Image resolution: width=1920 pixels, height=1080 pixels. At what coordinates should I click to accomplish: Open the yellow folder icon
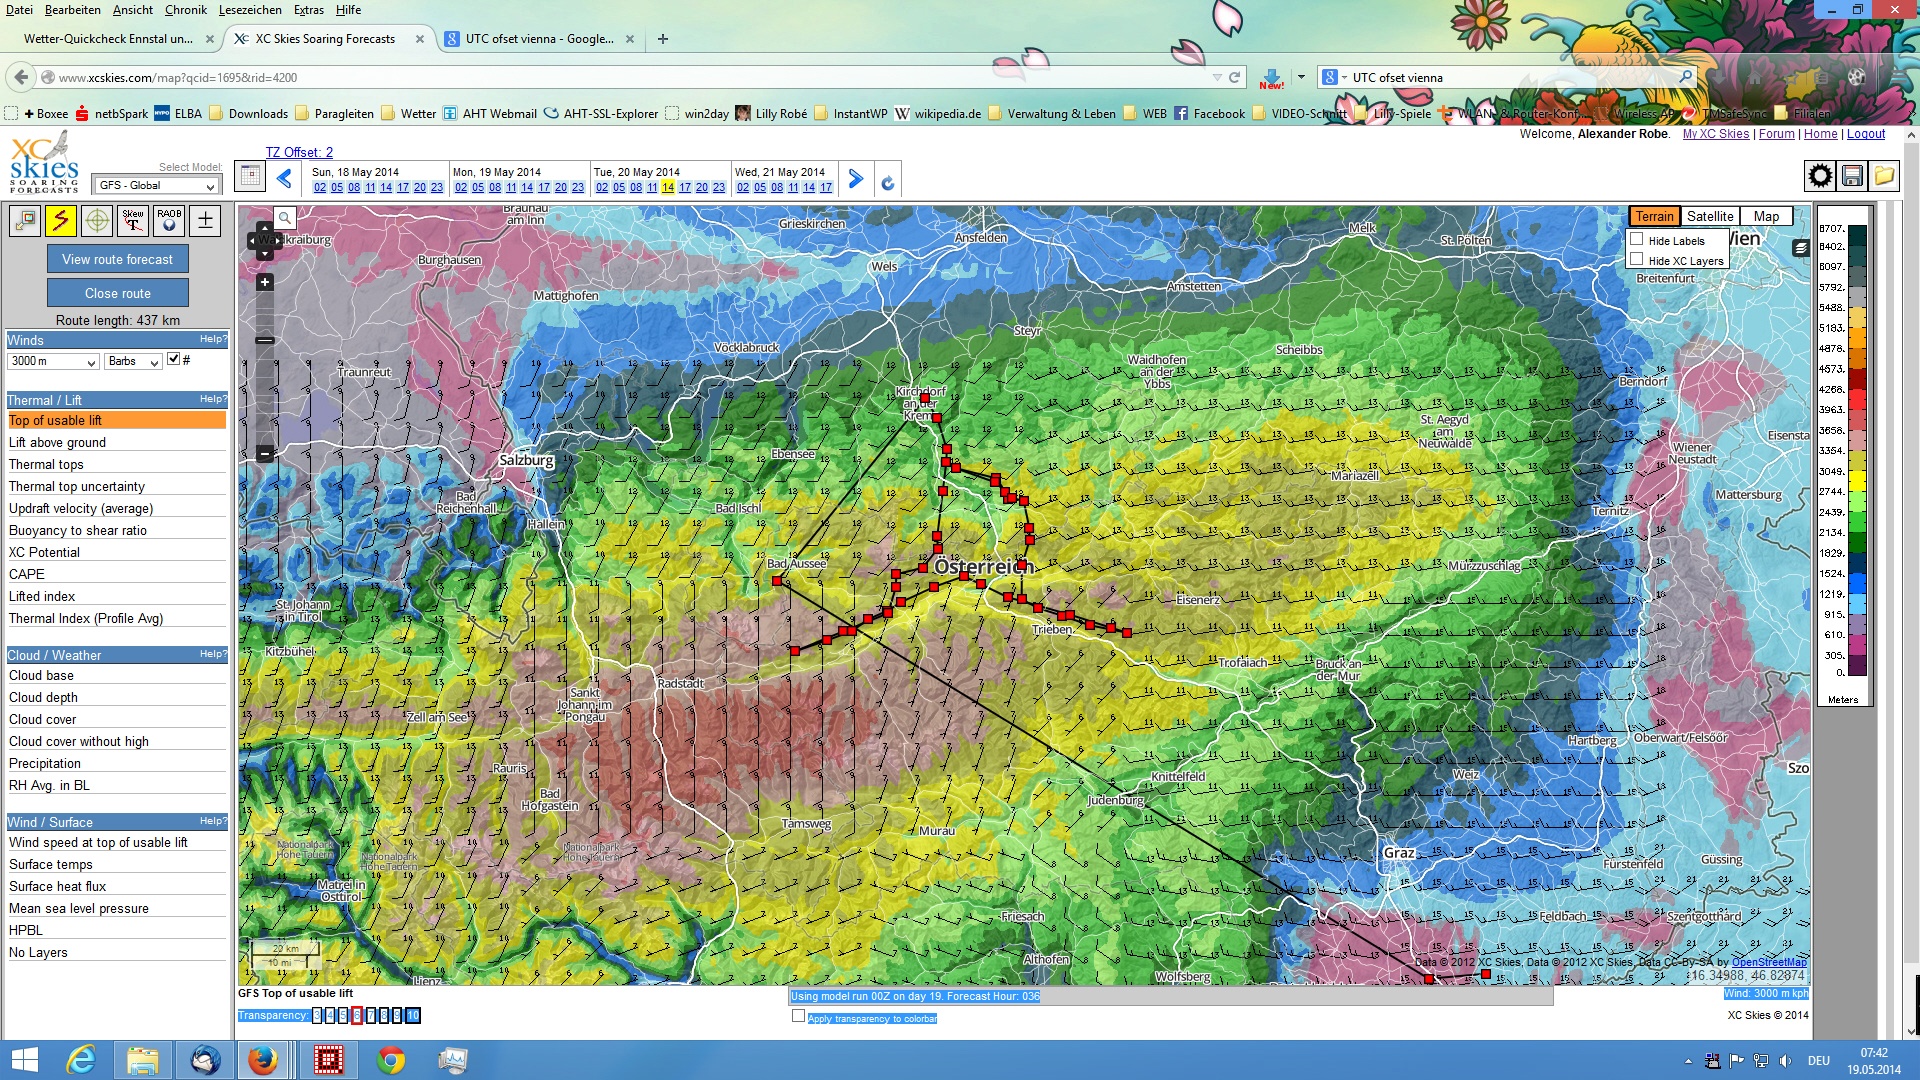[1884, 176]
